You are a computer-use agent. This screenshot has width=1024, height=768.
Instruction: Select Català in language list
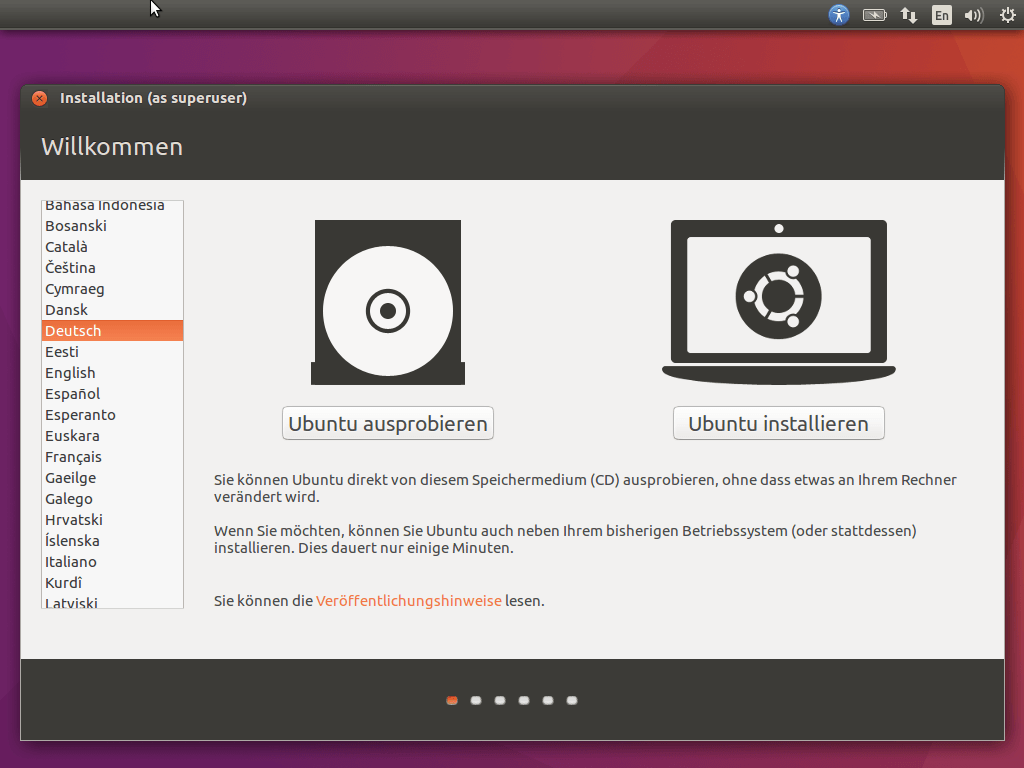[112, 247]
